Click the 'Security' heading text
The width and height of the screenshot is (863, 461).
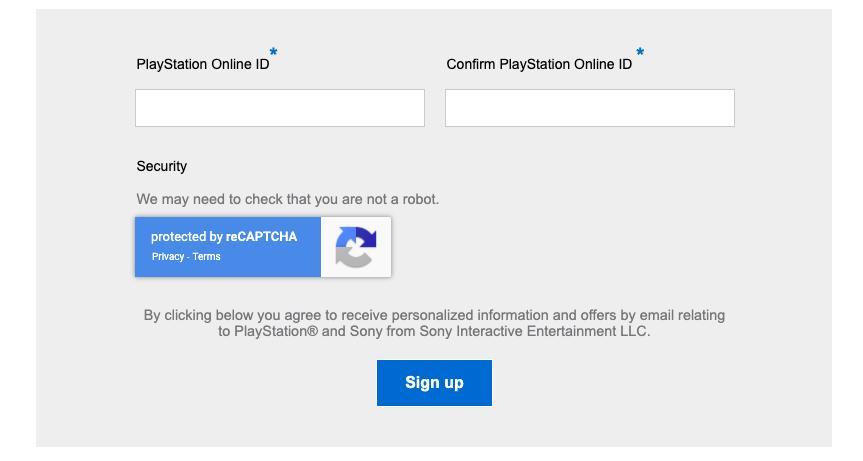click(162, 166)
